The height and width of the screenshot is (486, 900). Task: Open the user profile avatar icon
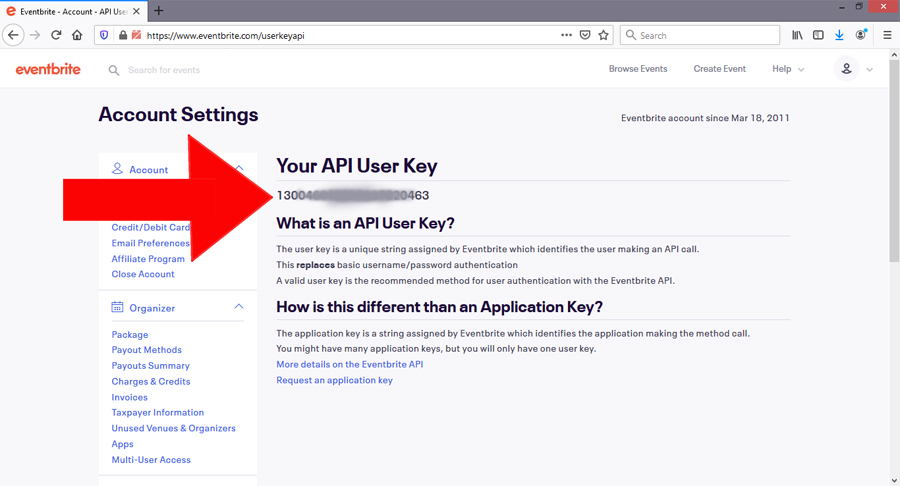click(846, 69)
